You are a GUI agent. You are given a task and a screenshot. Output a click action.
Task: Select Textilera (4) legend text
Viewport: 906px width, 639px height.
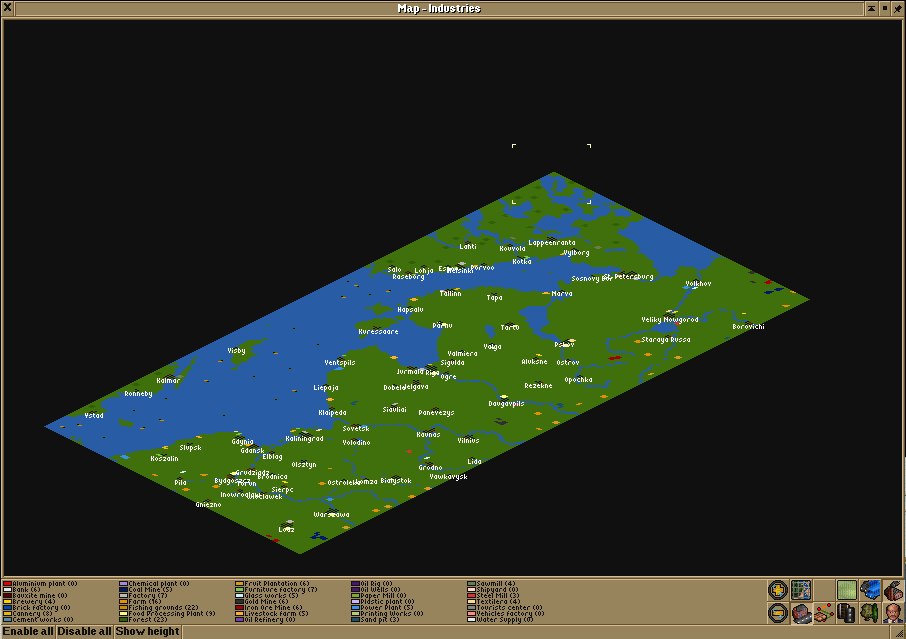point(499,601)
